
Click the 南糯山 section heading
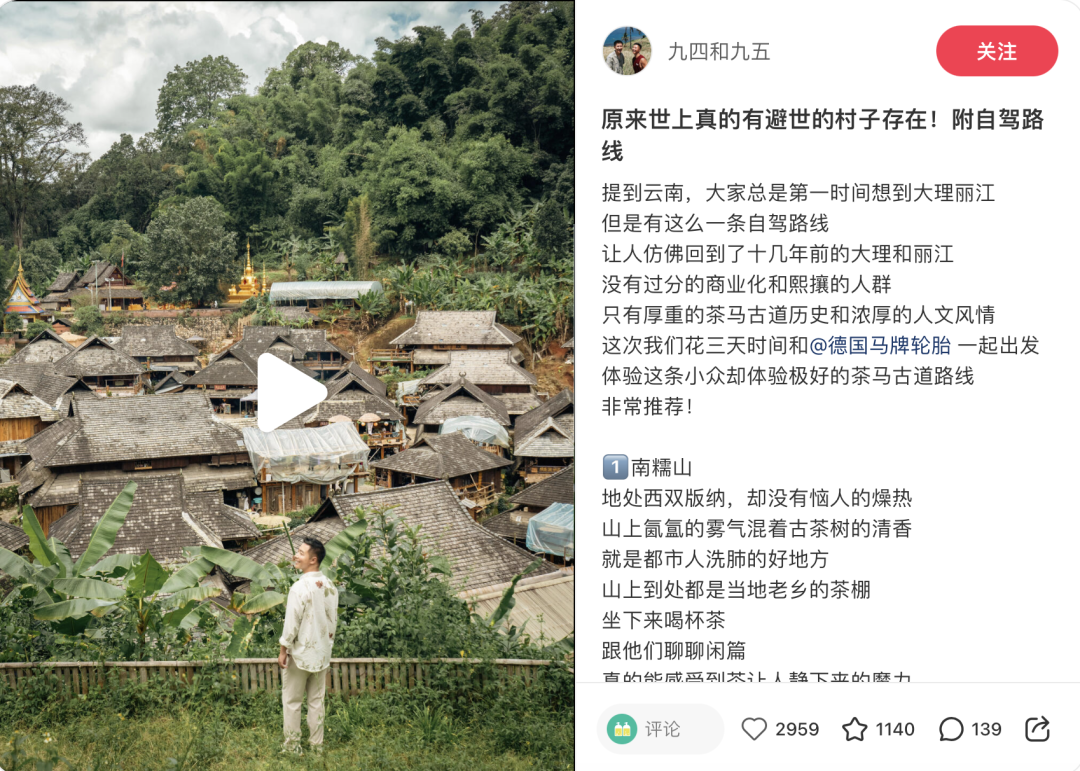(662, 467)
